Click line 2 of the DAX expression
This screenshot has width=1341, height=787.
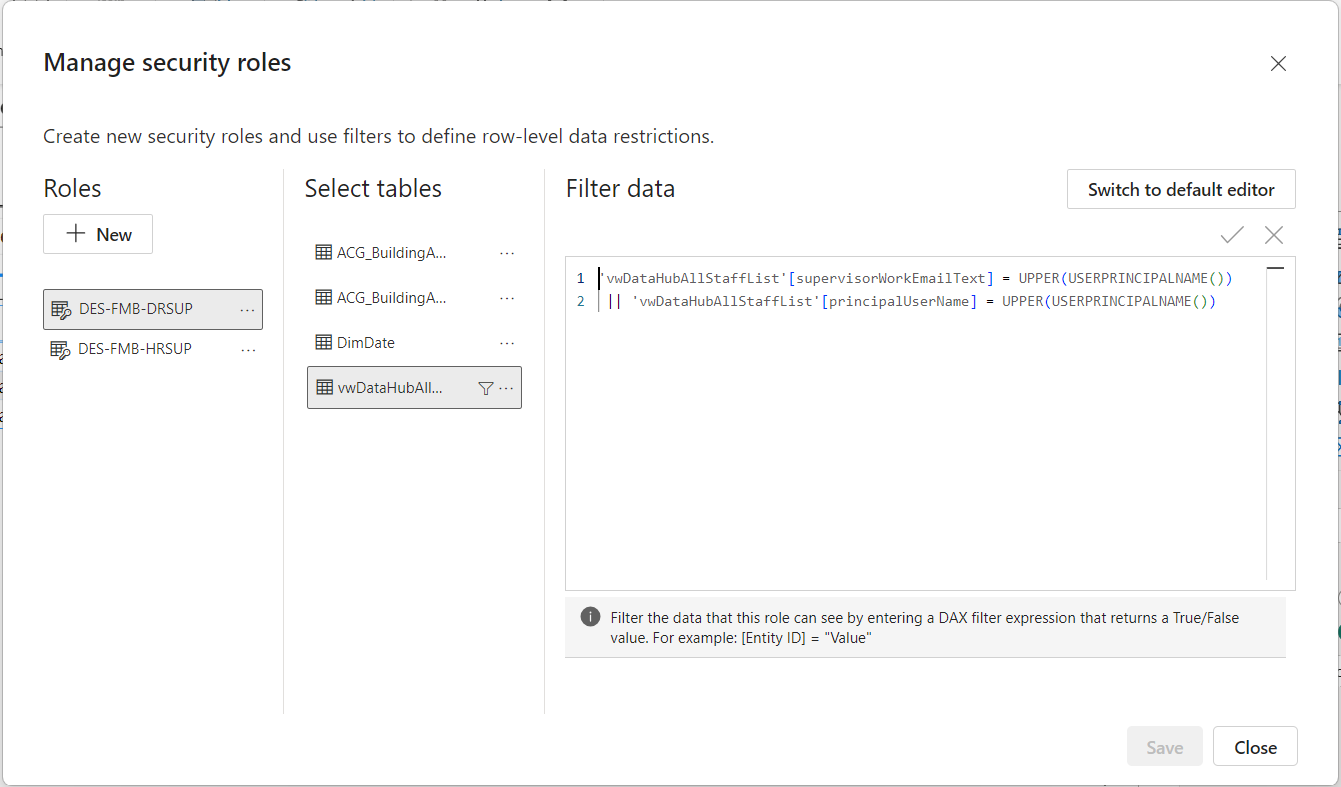tap(912, 301)
